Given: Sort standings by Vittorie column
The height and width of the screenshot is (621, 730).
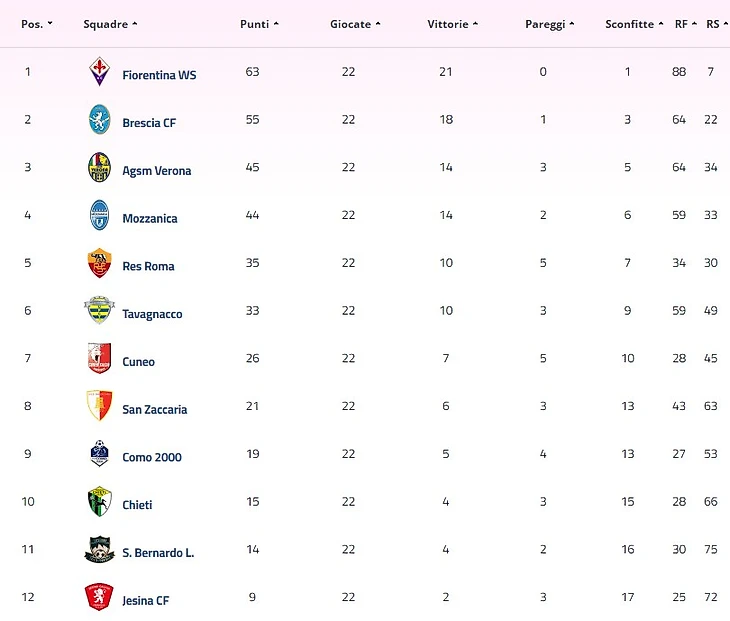Looking at the screenshot, I should [452, 24].
